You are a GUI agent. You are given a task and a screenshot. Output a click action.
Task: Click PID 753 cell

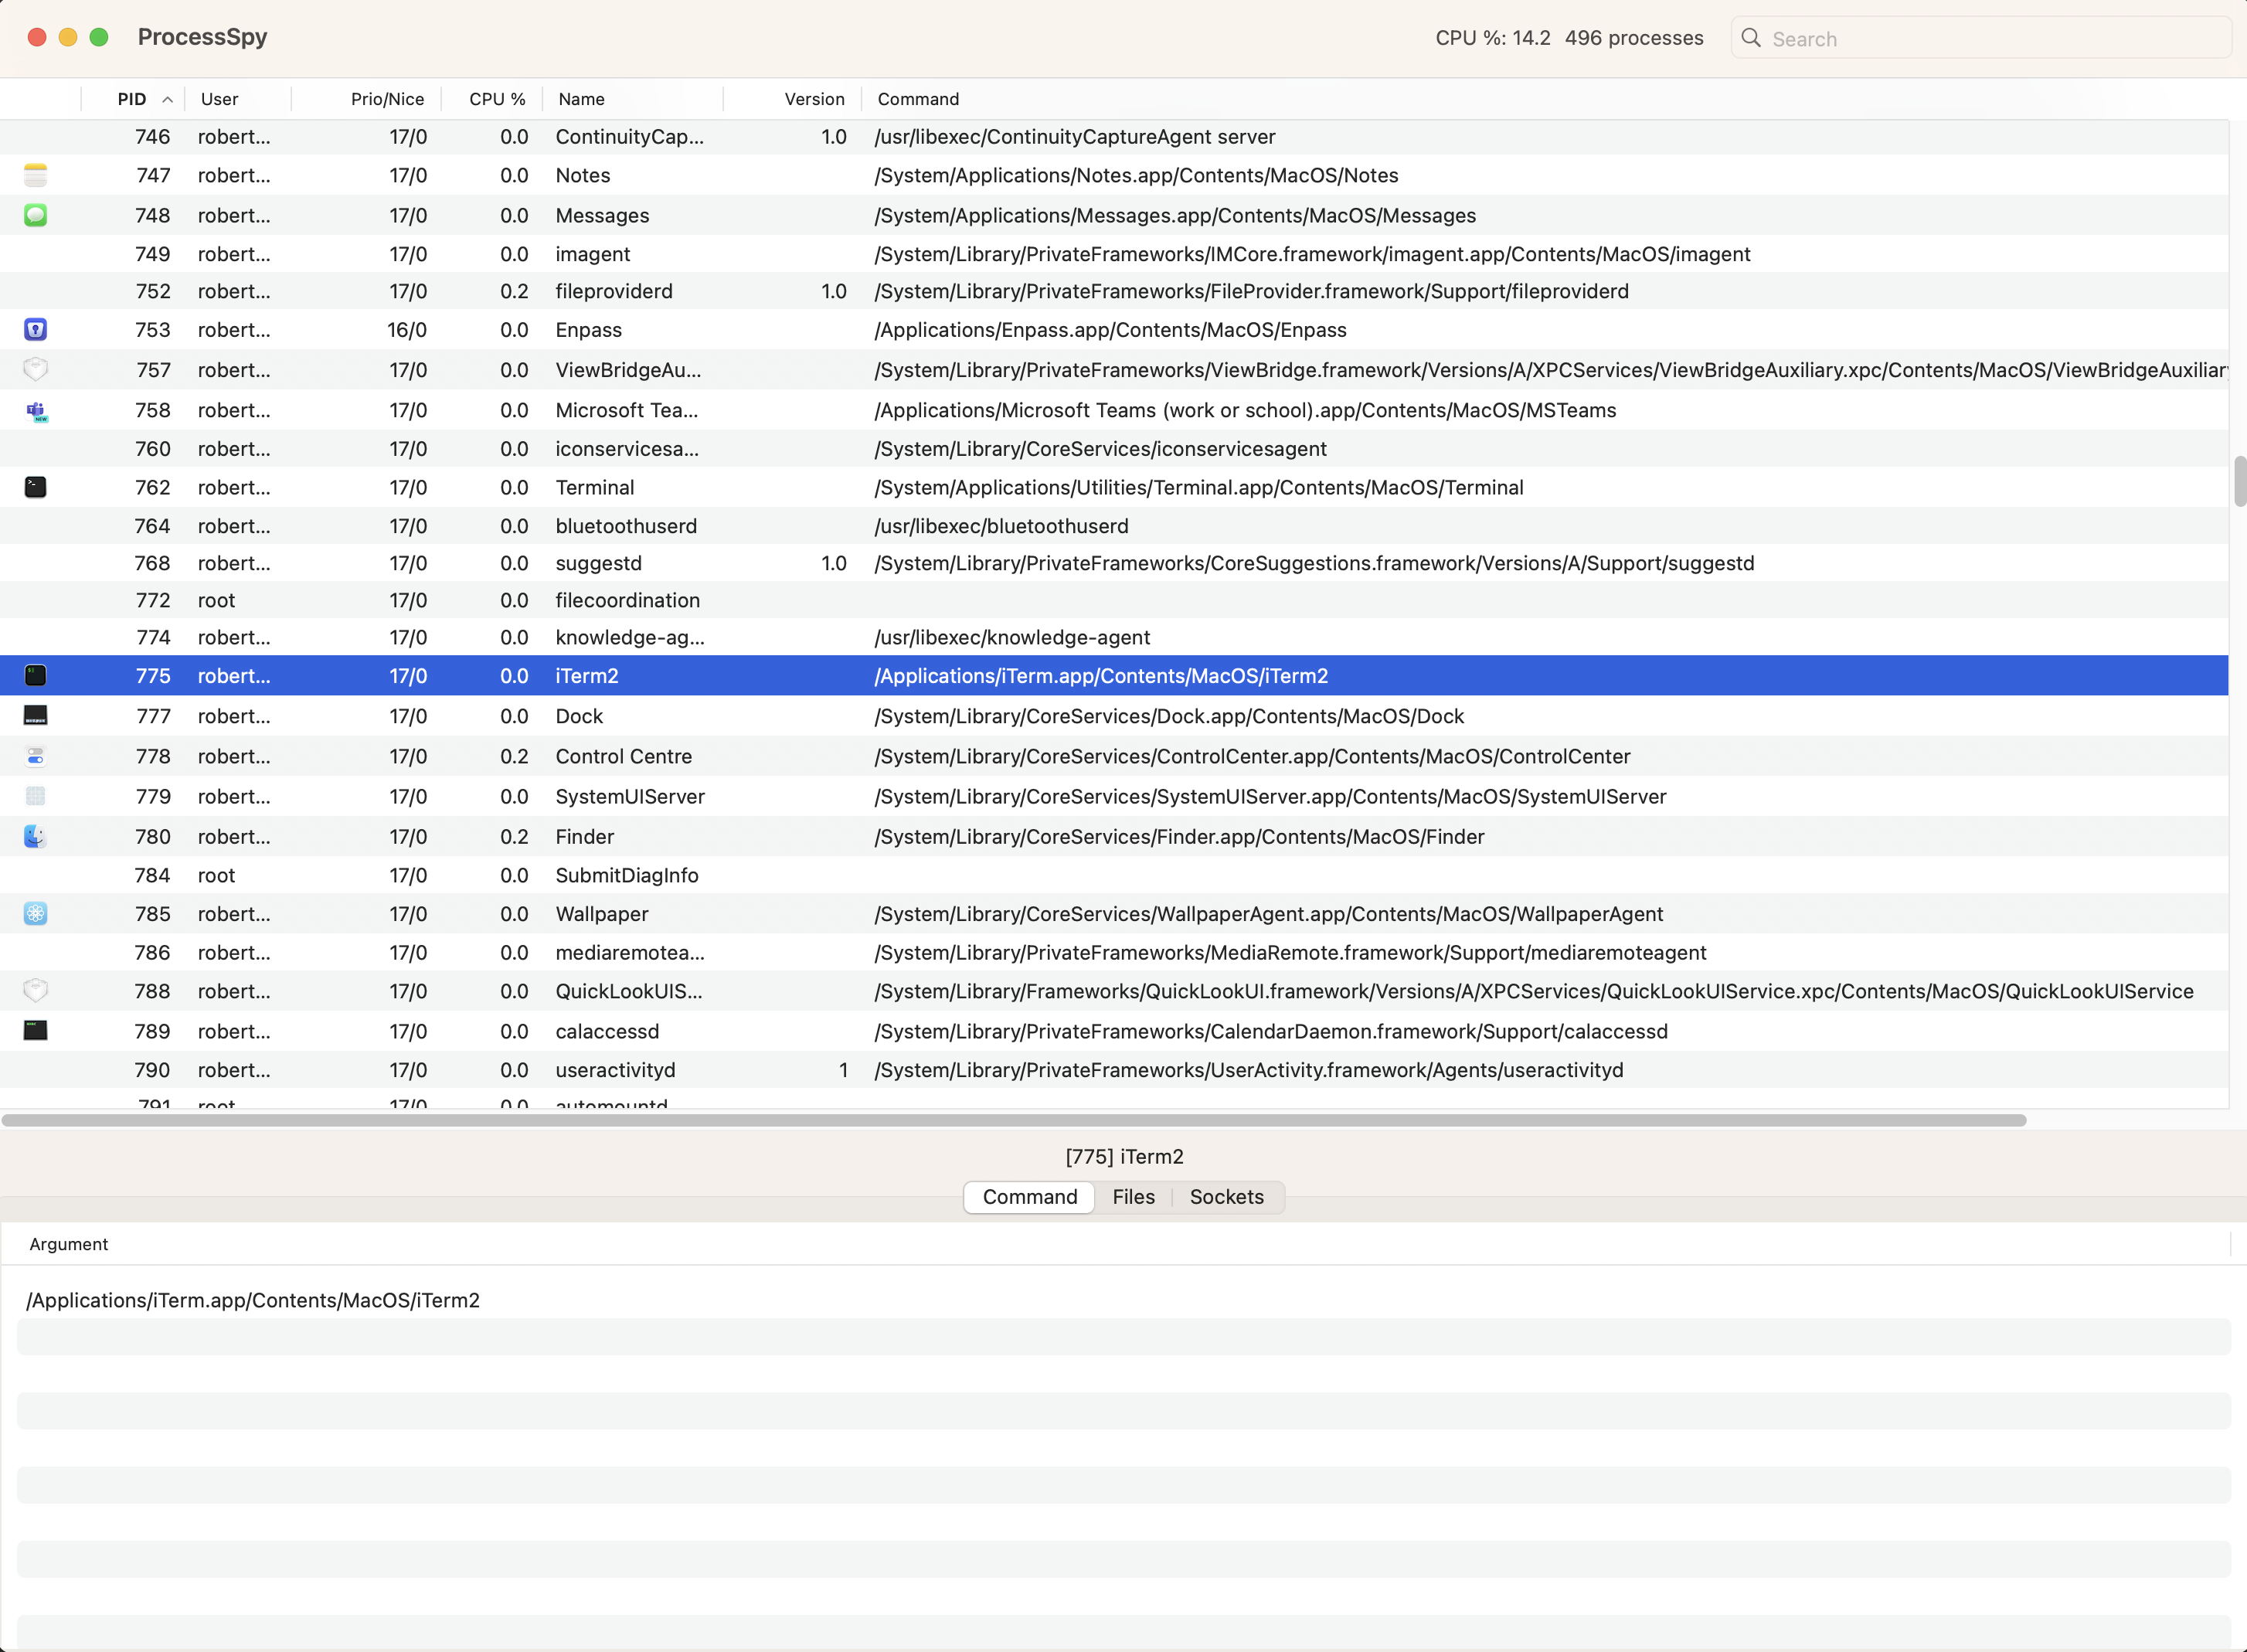(x=153, y=330)
